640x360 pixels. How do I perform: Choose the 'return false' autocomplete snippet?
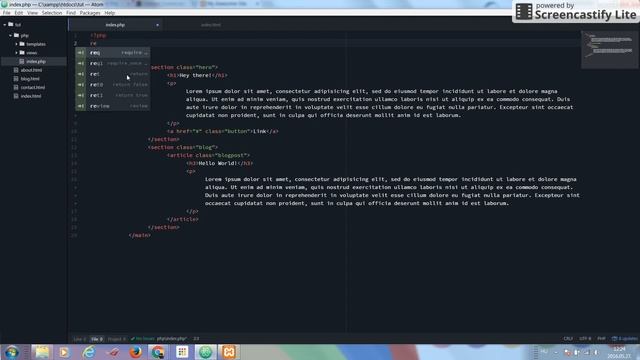[x=113, y=84]
